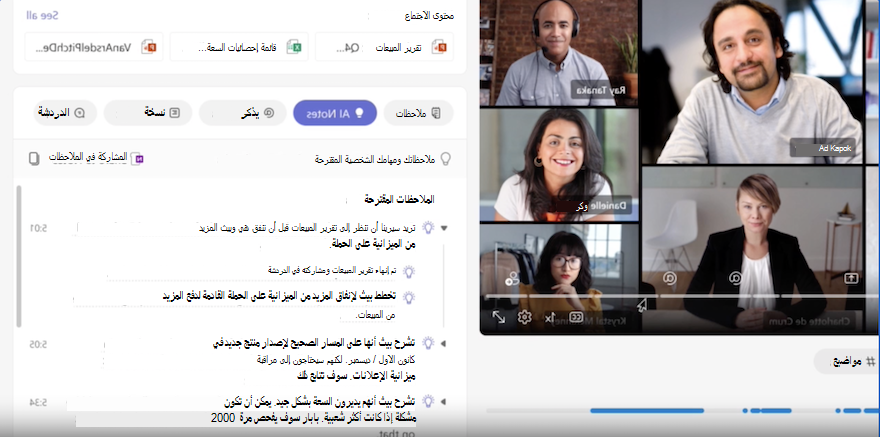This screenshot has width=880, height=437.
Task: Click the lightbulb beside تخطط بيث لإنفاق المزيد
Action: 409,297
